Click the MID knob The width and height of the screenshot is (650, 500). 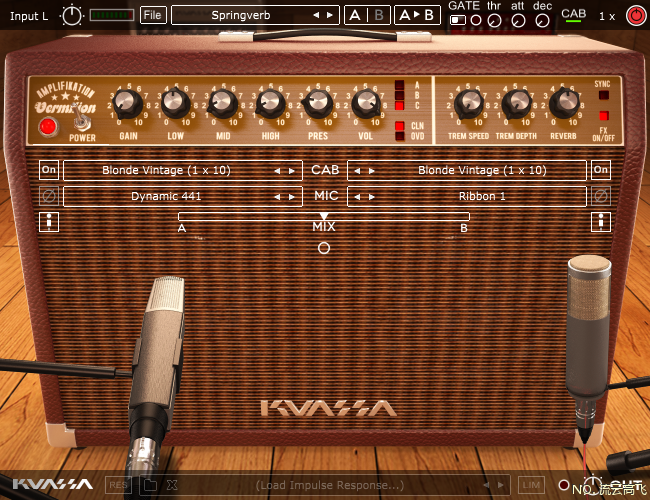tap(223, 104)
